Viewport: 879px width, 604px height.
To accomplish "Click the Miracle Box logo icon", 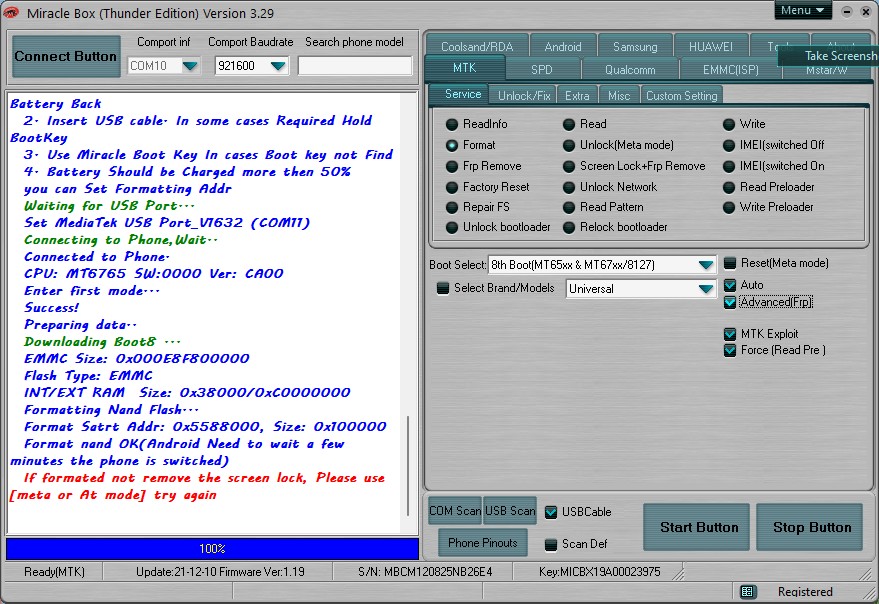I will [11, 12].
